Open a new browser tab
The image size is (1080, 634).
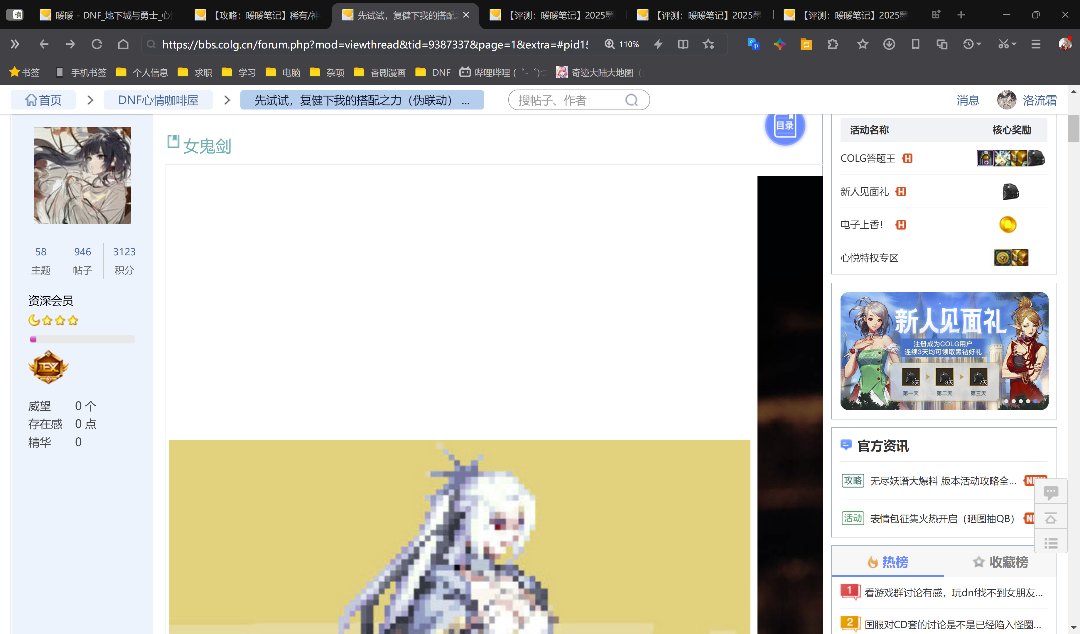pyautogui.click(x=961, y=14)
